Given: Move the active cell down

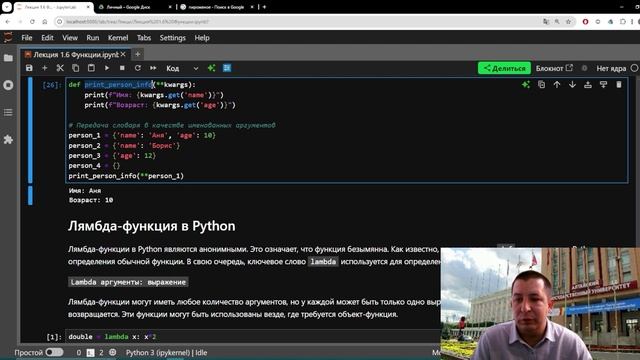Looking at the screenshot, I should click(x=572, y=84).
